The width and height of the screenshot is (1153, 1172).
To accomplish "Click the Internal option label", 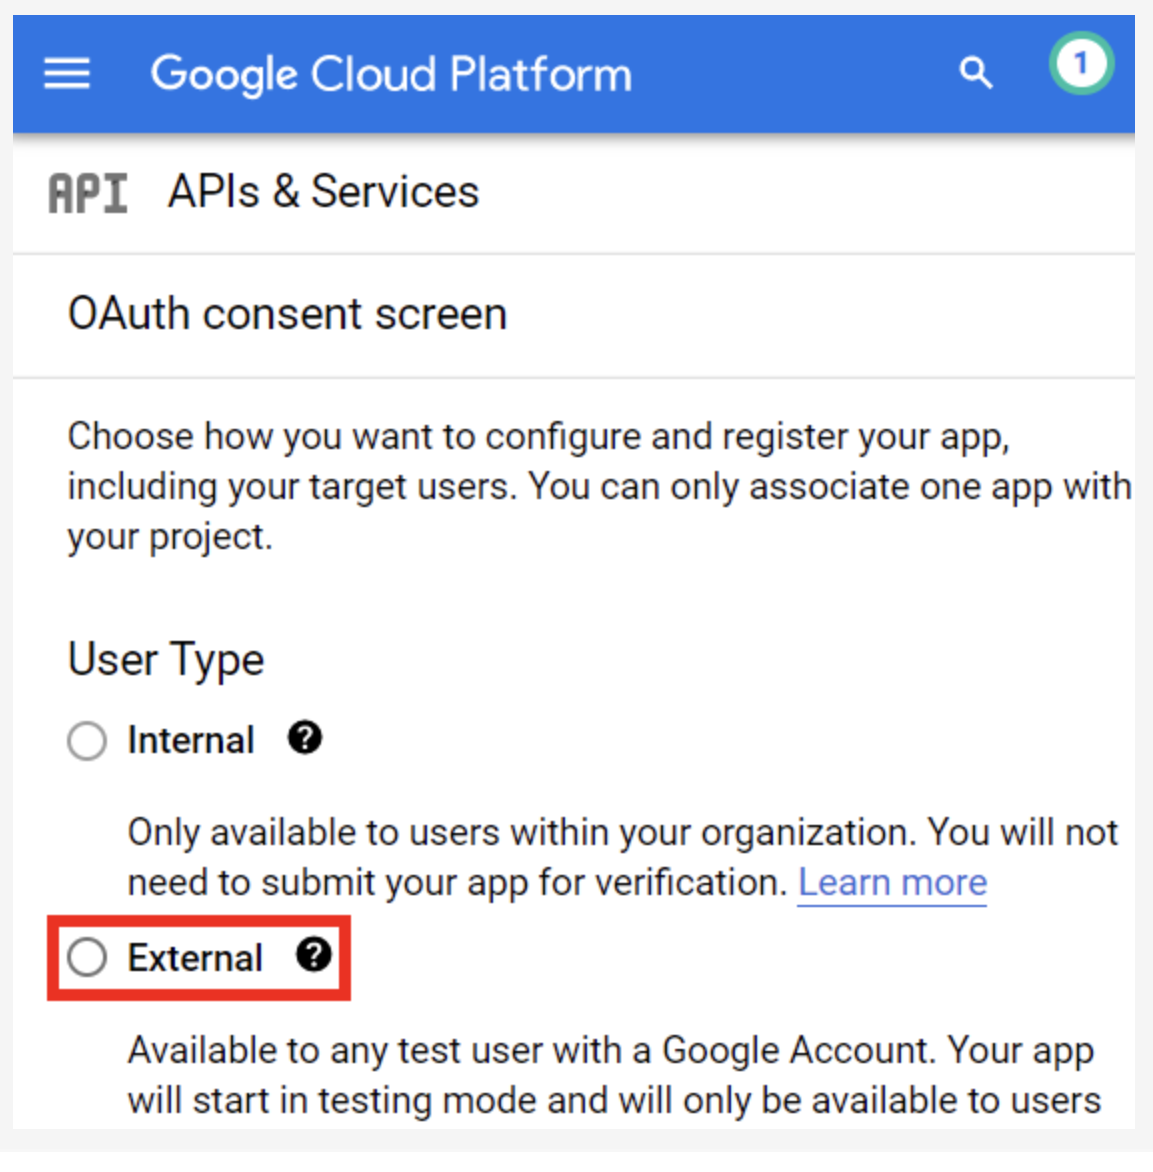I will 191,741.
